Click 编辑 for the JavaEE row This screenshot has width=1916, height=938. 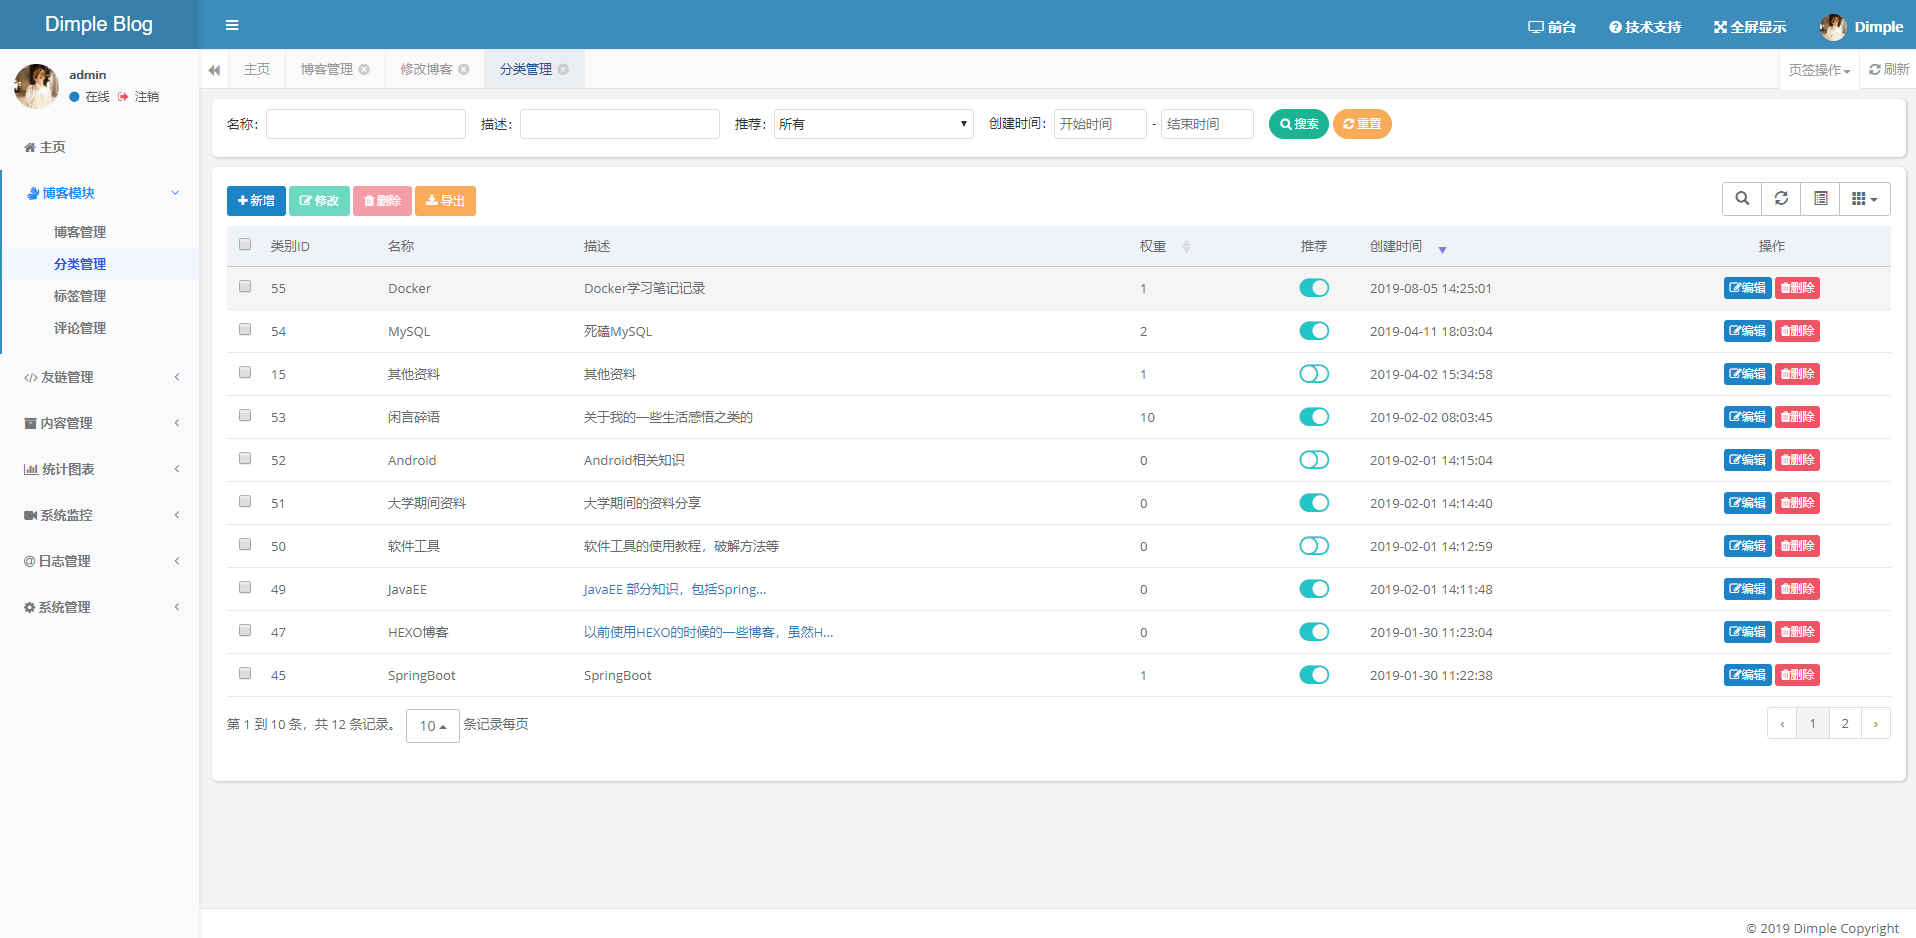point(1747,589)
